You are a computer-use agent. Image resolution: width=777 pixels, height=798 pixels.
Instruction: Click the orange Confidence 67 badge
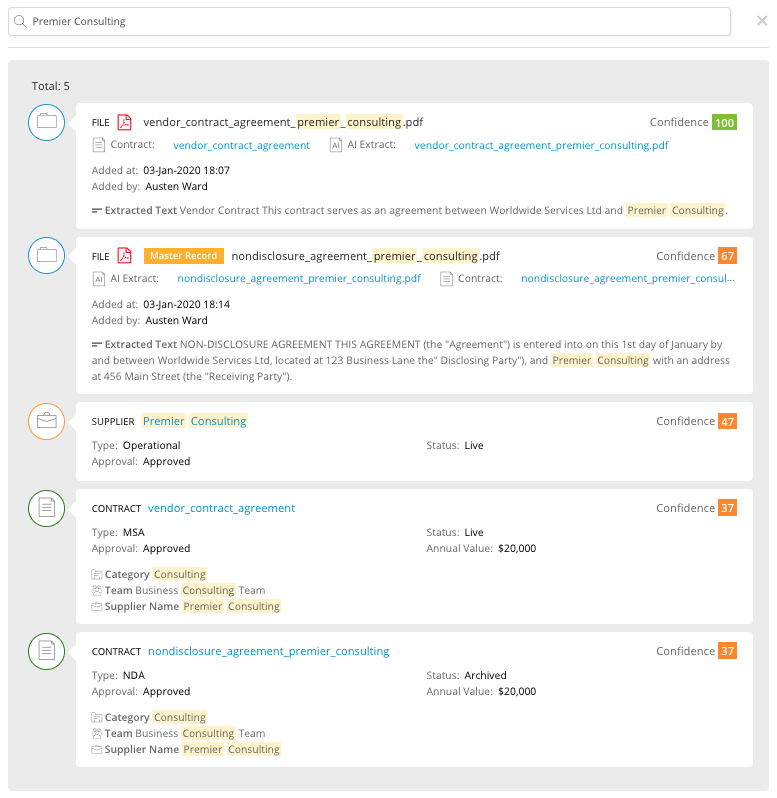[x=727, y=257]
